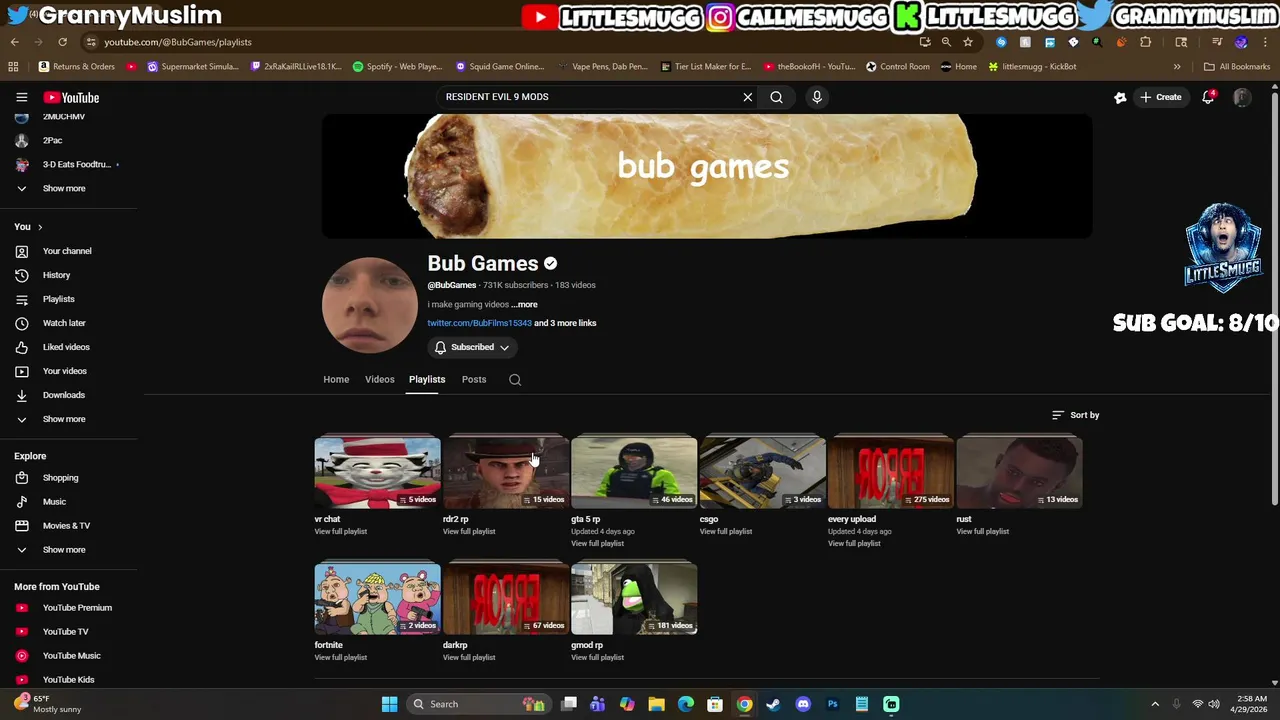
Task: Open Photoshop from the taskbar
Action: click(832, 704)
